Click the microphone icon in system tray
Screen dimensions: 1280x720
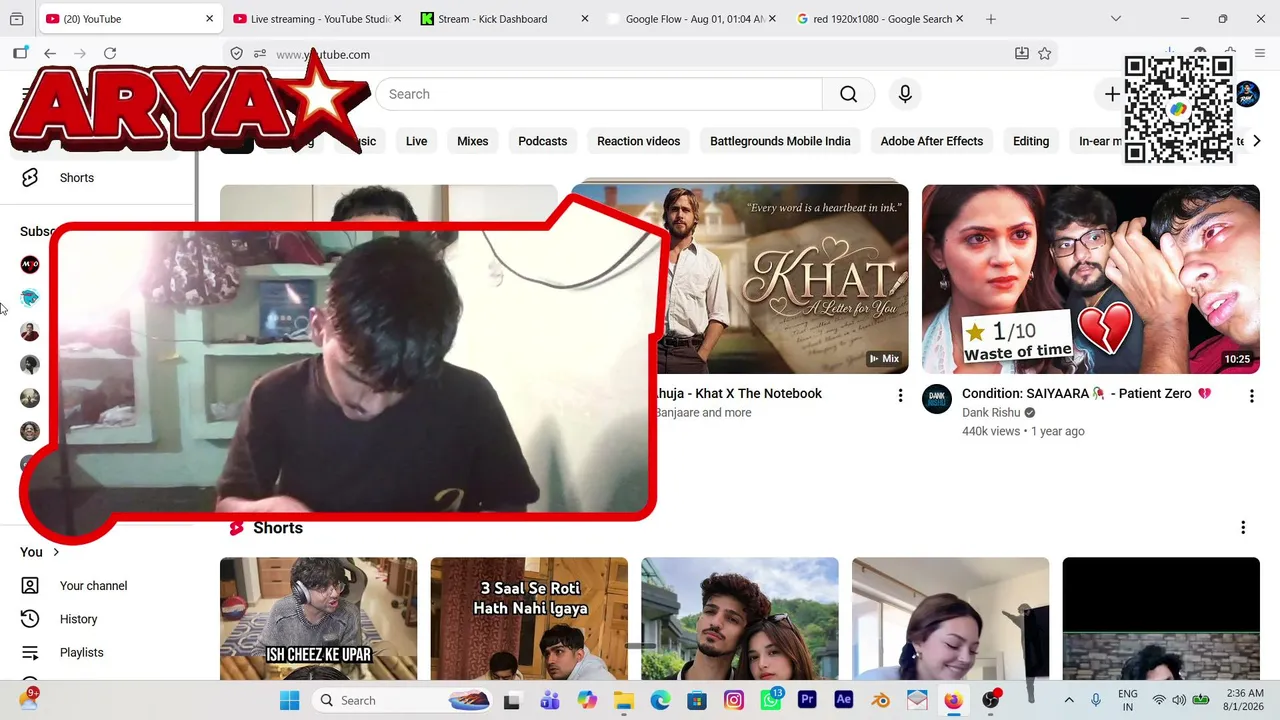(x=1096, y=700)
